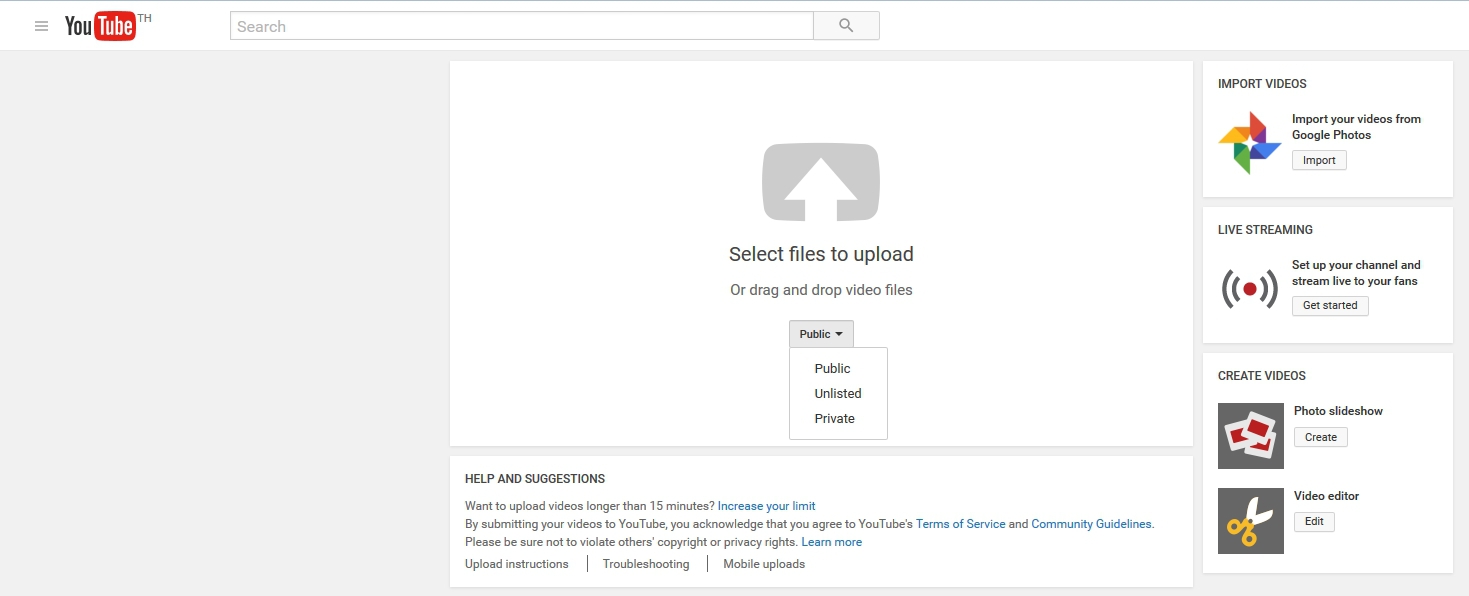Screen dimensions: 1469x596
Task: Click the Get started button
Action: 1330,305
